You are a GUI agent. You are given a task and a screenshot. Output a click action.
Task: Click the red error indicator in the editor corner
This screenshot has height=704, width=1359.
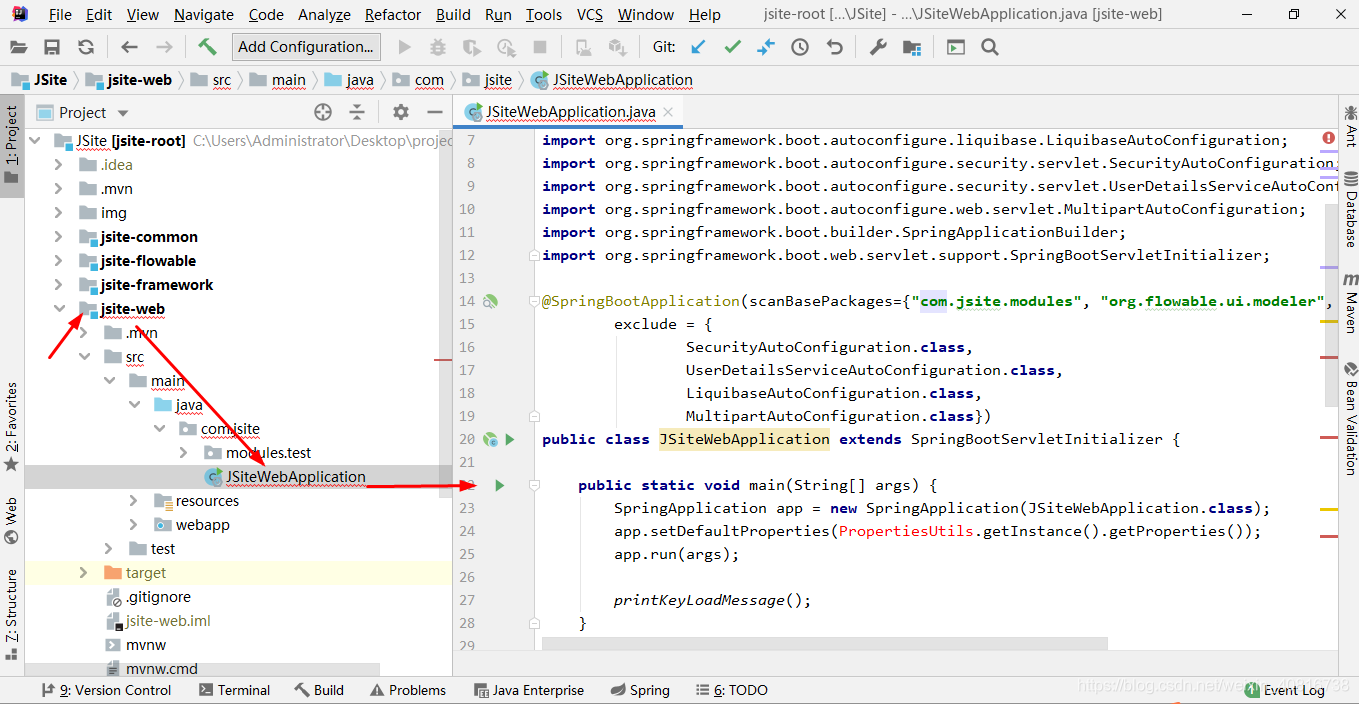[x=1328, y=138]
